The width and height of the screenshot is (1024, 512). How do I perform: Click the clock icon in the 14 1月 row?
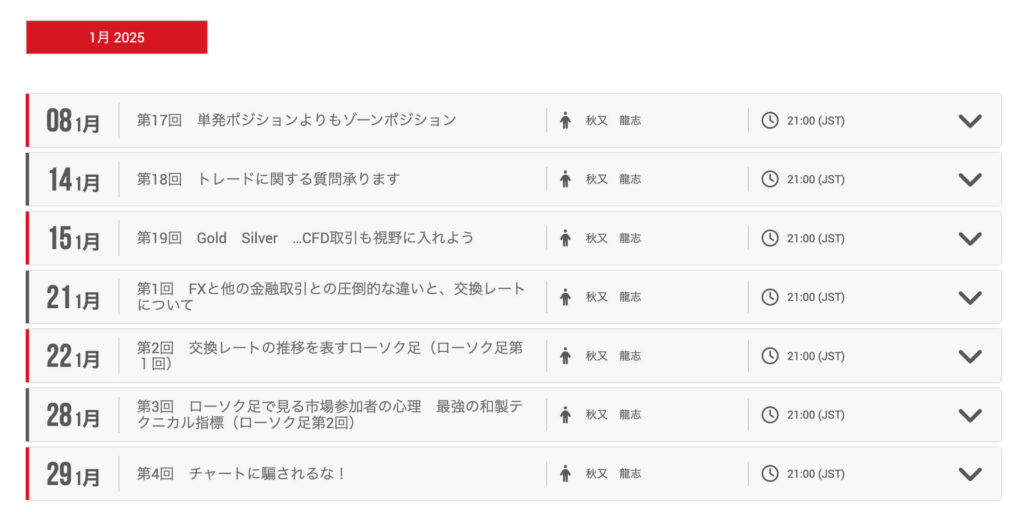coord(770,180)
